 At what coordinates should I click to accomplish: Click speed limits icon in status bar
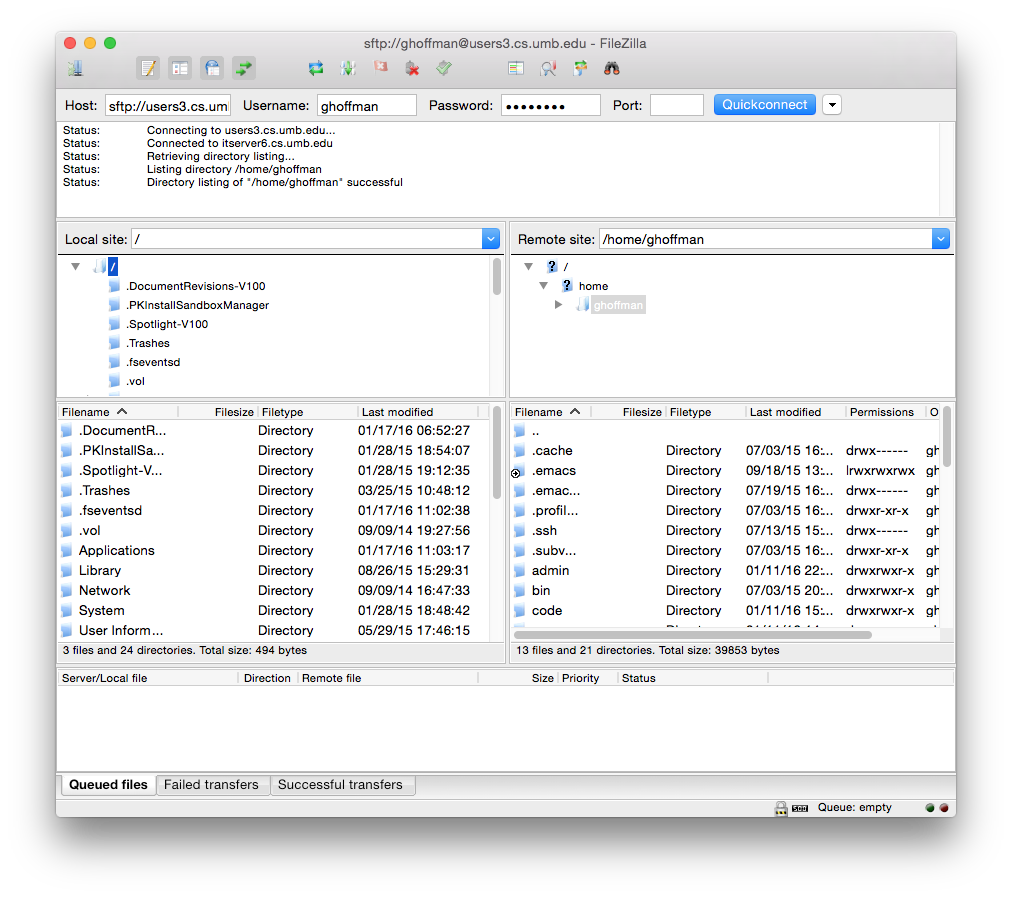click(x=800, y=808)
